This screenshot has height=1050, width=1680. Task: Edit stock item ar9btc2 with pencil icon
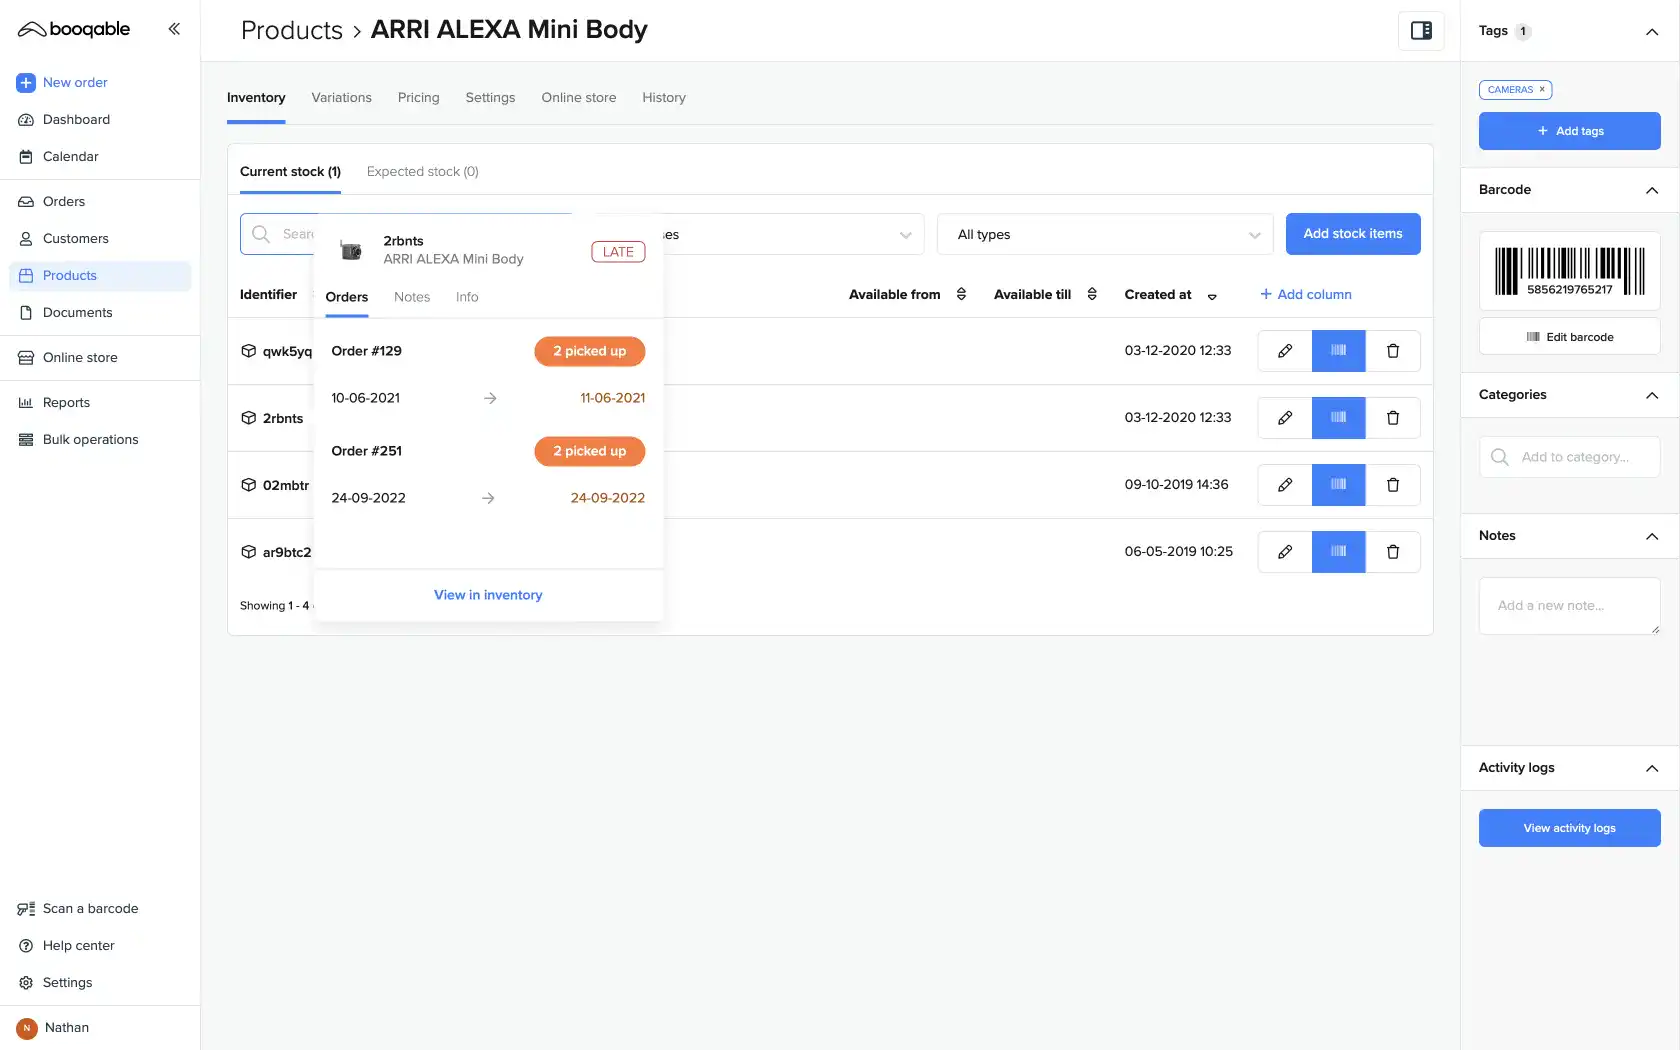pos(1285,552)
